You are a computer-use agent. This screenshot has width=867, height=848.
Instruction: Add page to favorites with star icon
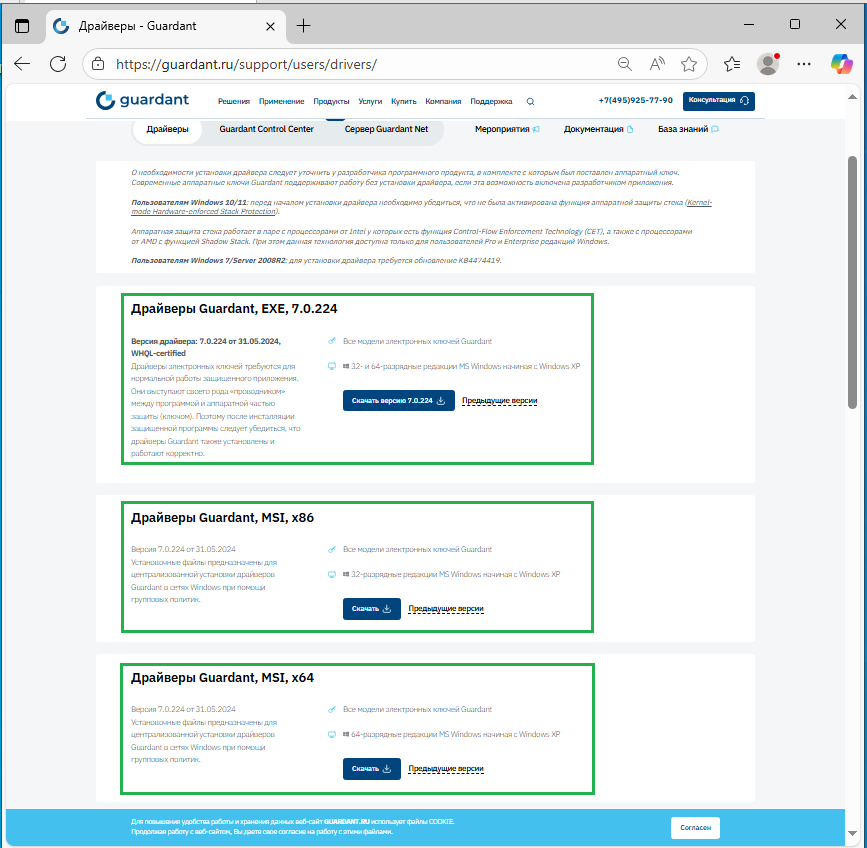pyautogui.click(x=689, y=64)
